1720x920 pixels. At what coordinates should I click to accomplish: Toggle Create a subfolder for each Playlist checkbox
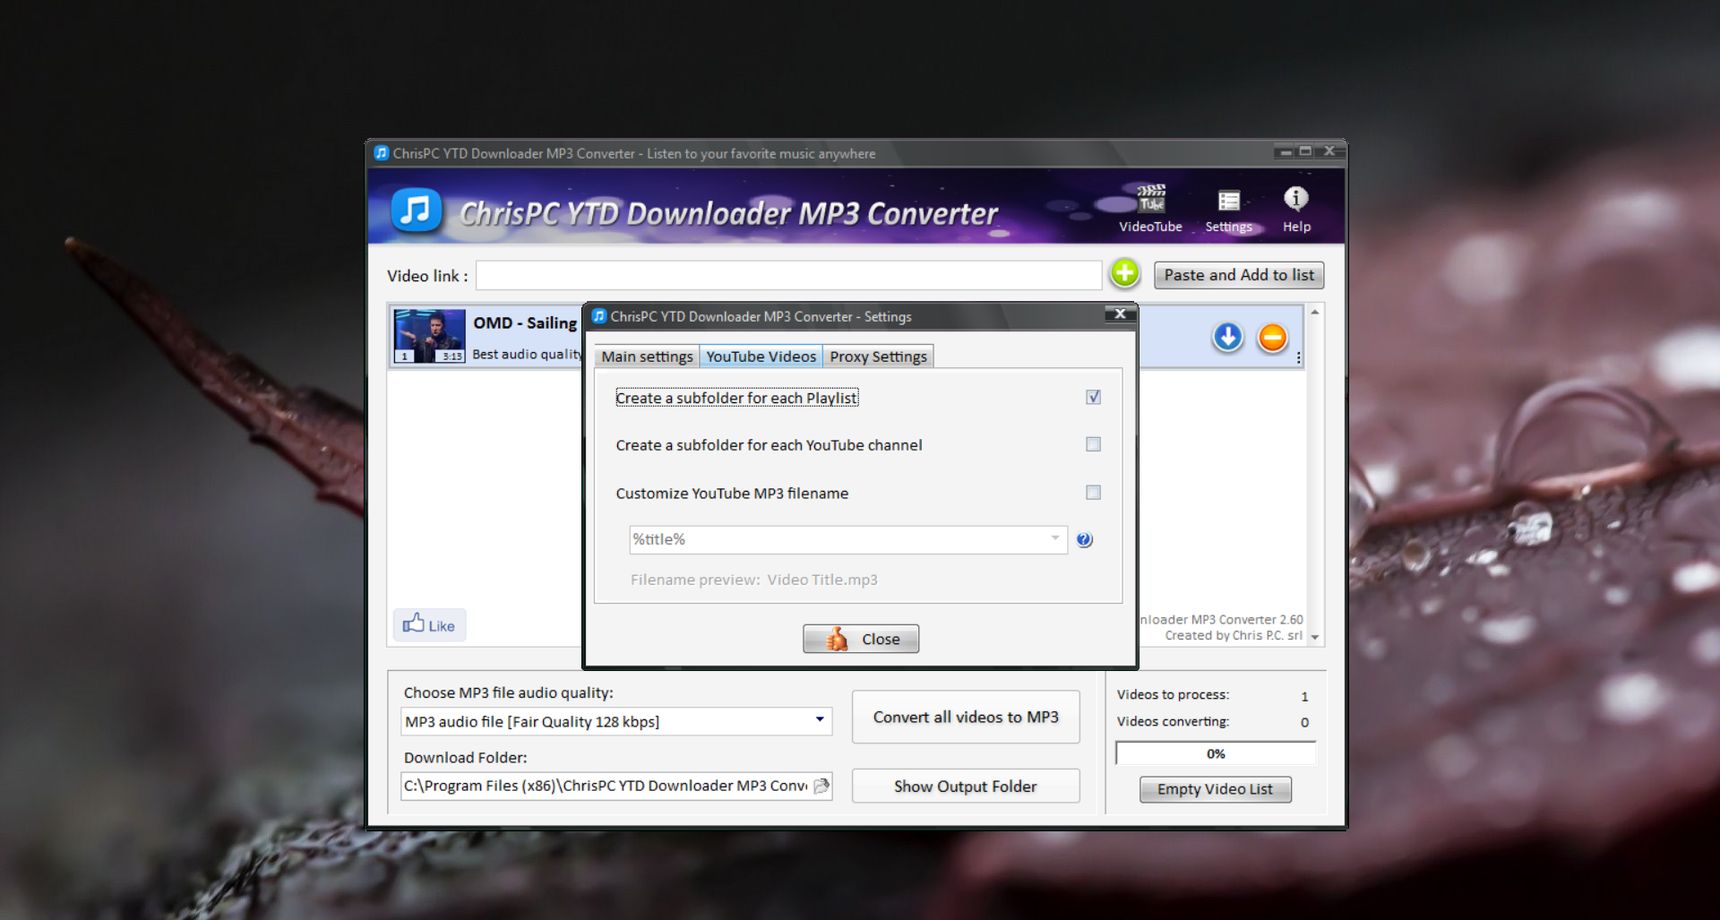[1093, 397]
